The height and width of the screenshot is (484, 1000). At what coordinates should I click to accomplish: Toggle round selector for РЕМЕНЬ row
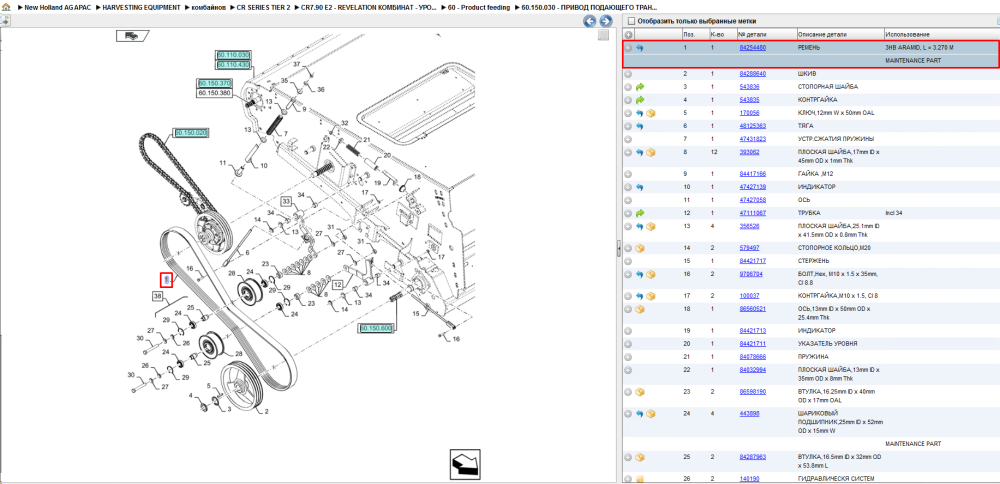(628, 48)
